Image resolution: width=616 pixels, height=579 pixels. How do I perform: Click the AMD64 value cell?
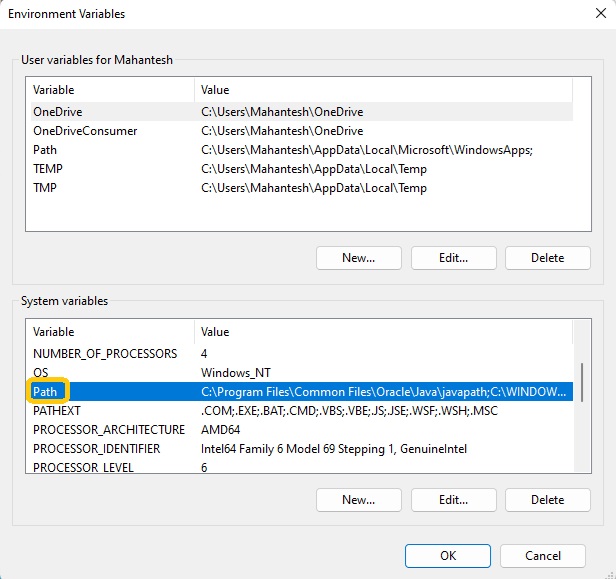coord(220,429)
